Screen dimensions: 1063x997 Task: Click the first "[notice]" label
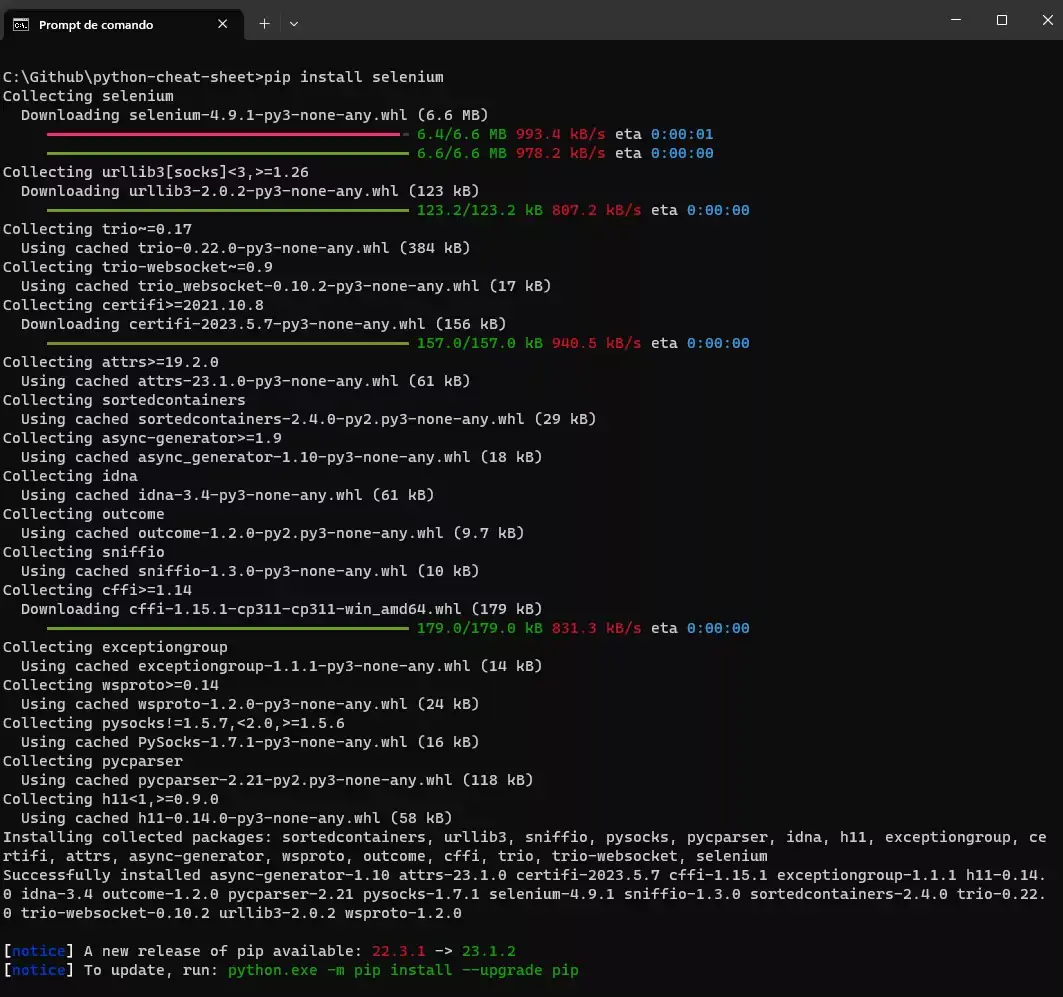point(37,951)
